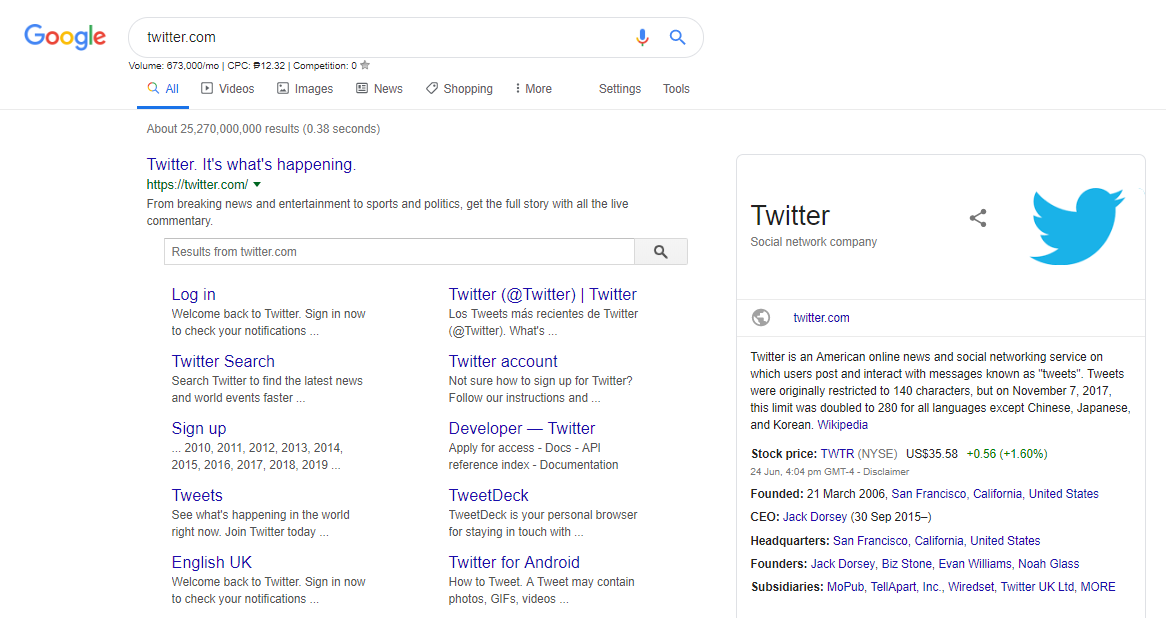Open the English UK sitelink
This screenshot has width=1166, height=618.
212,562
